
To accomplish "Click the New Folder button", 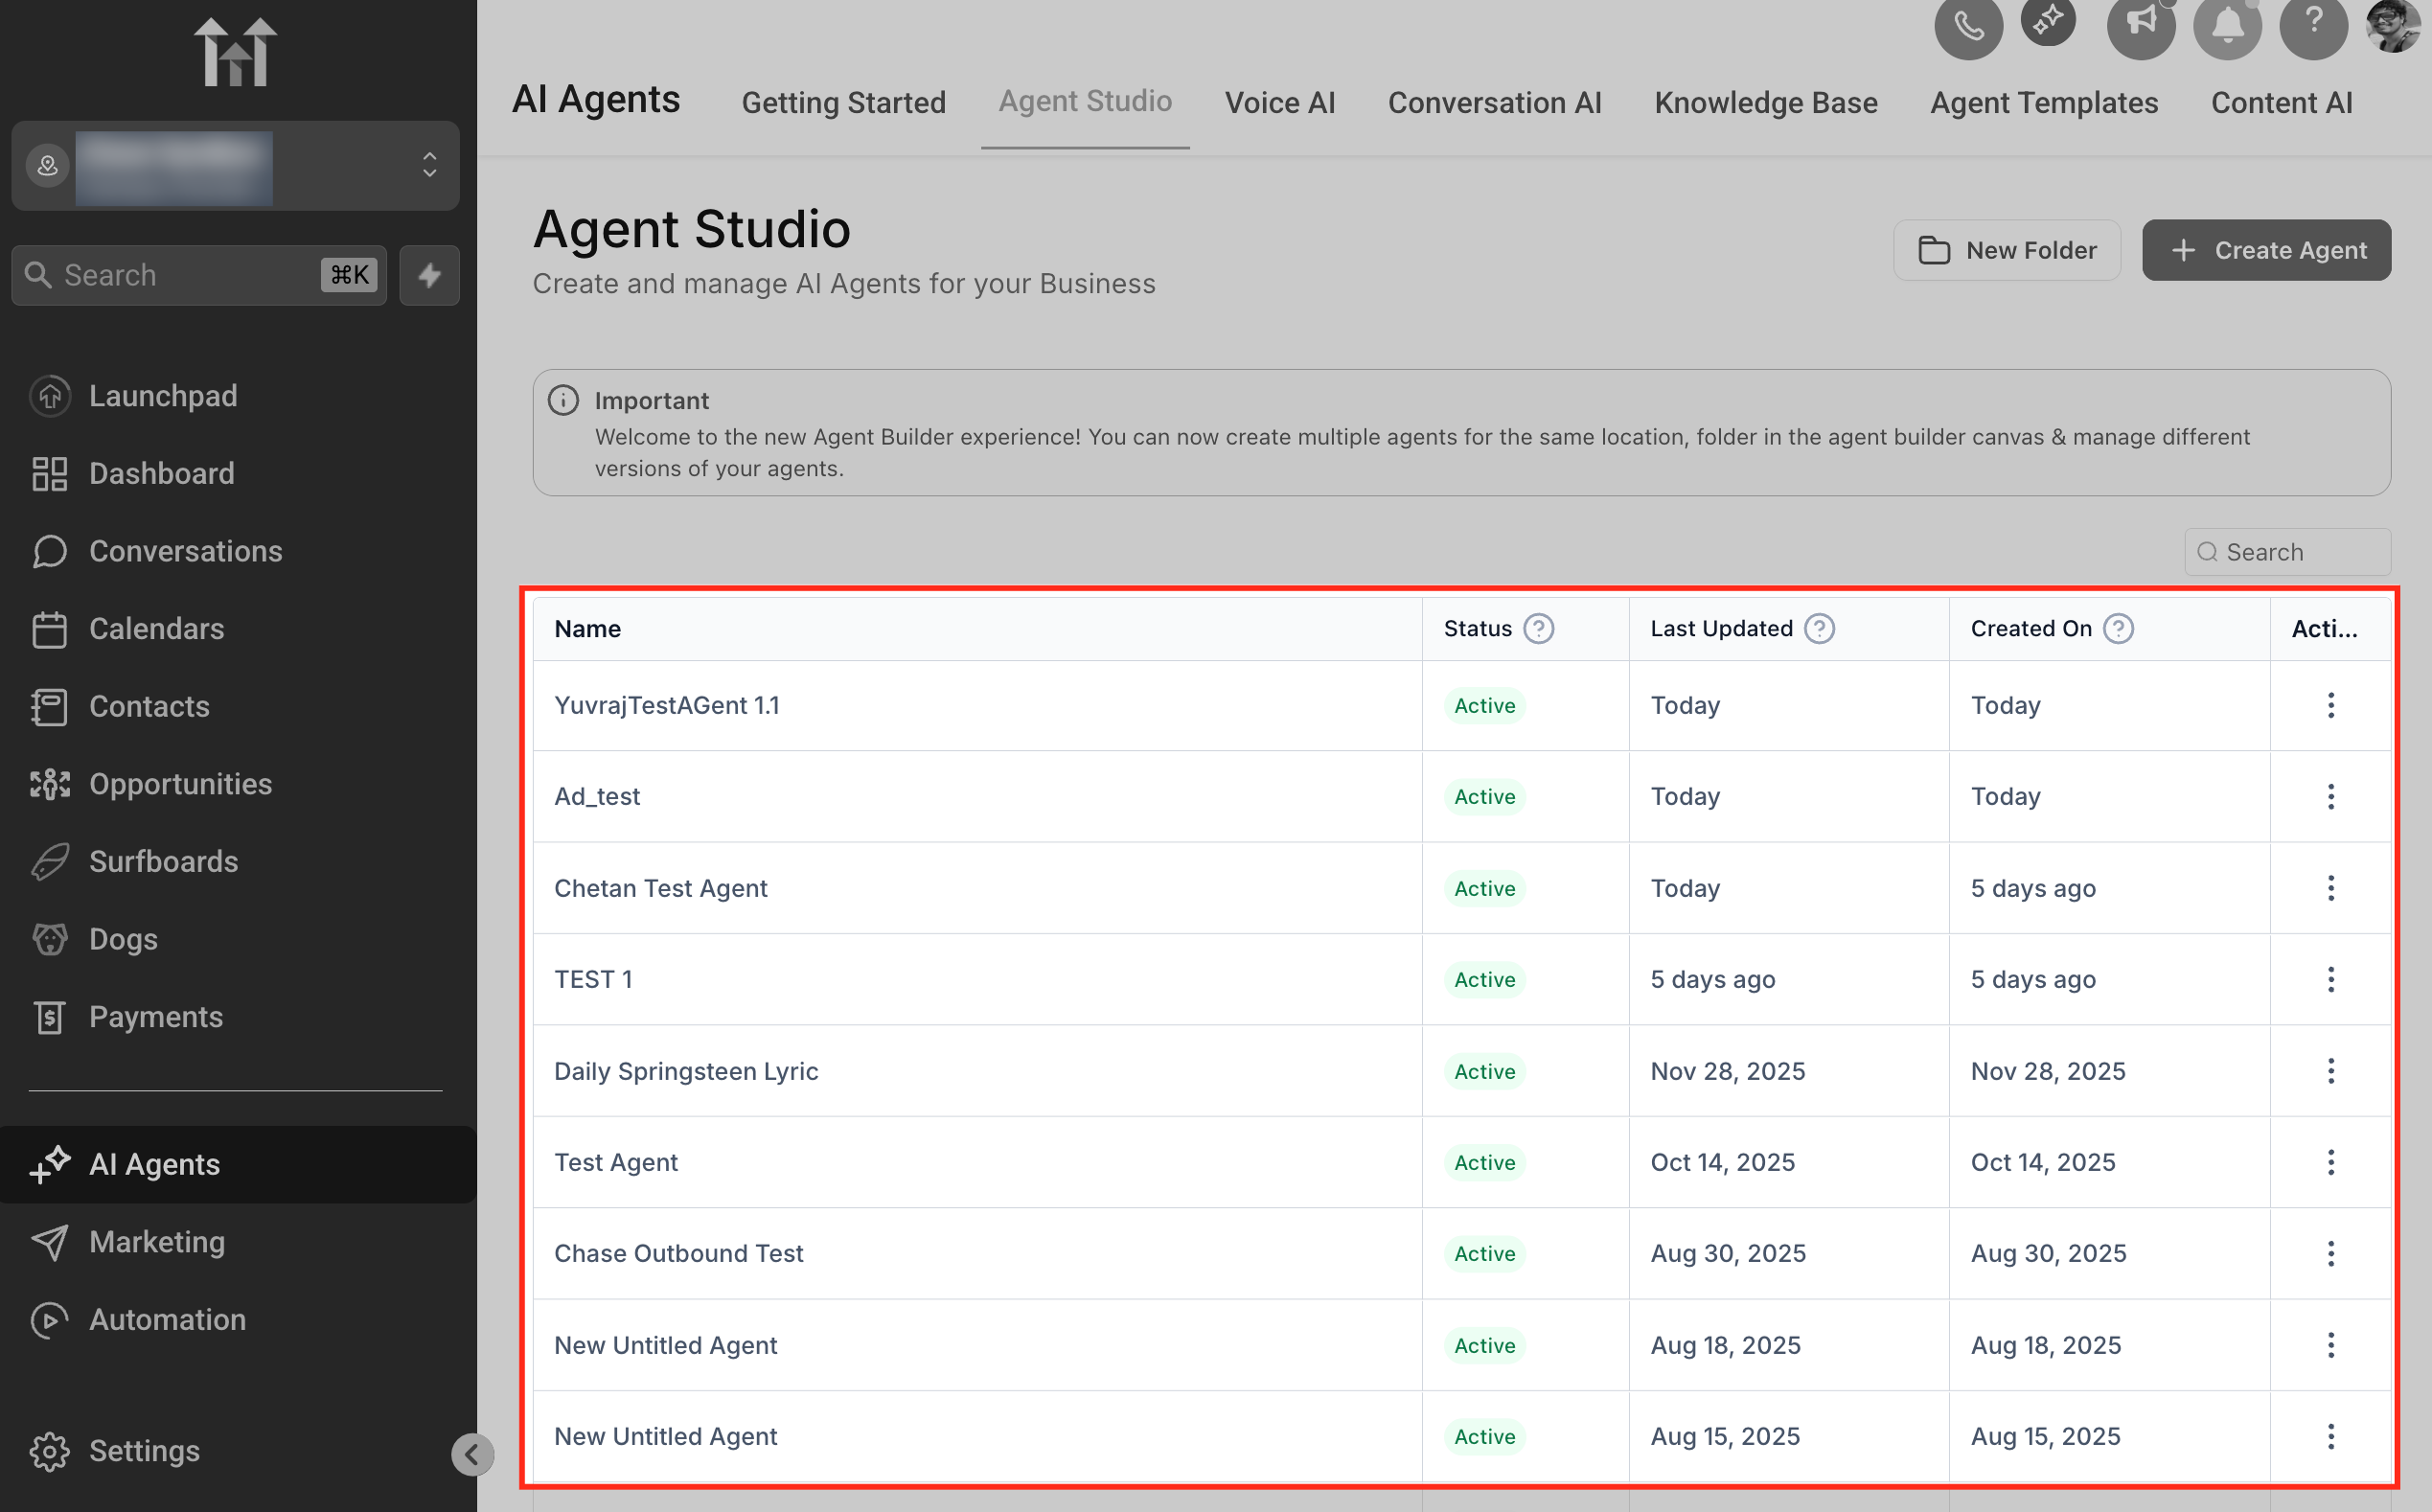I will 2006,250.
